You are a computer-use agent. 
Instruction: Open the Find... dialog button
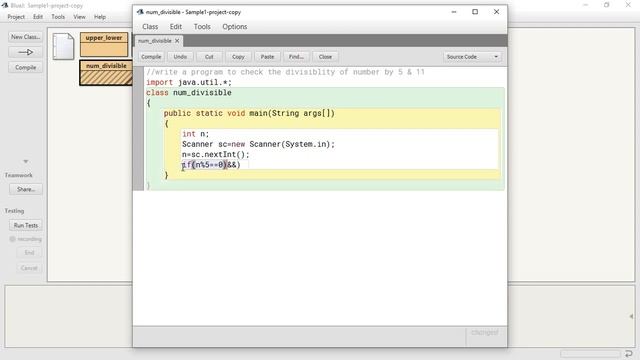pos(296,57)
